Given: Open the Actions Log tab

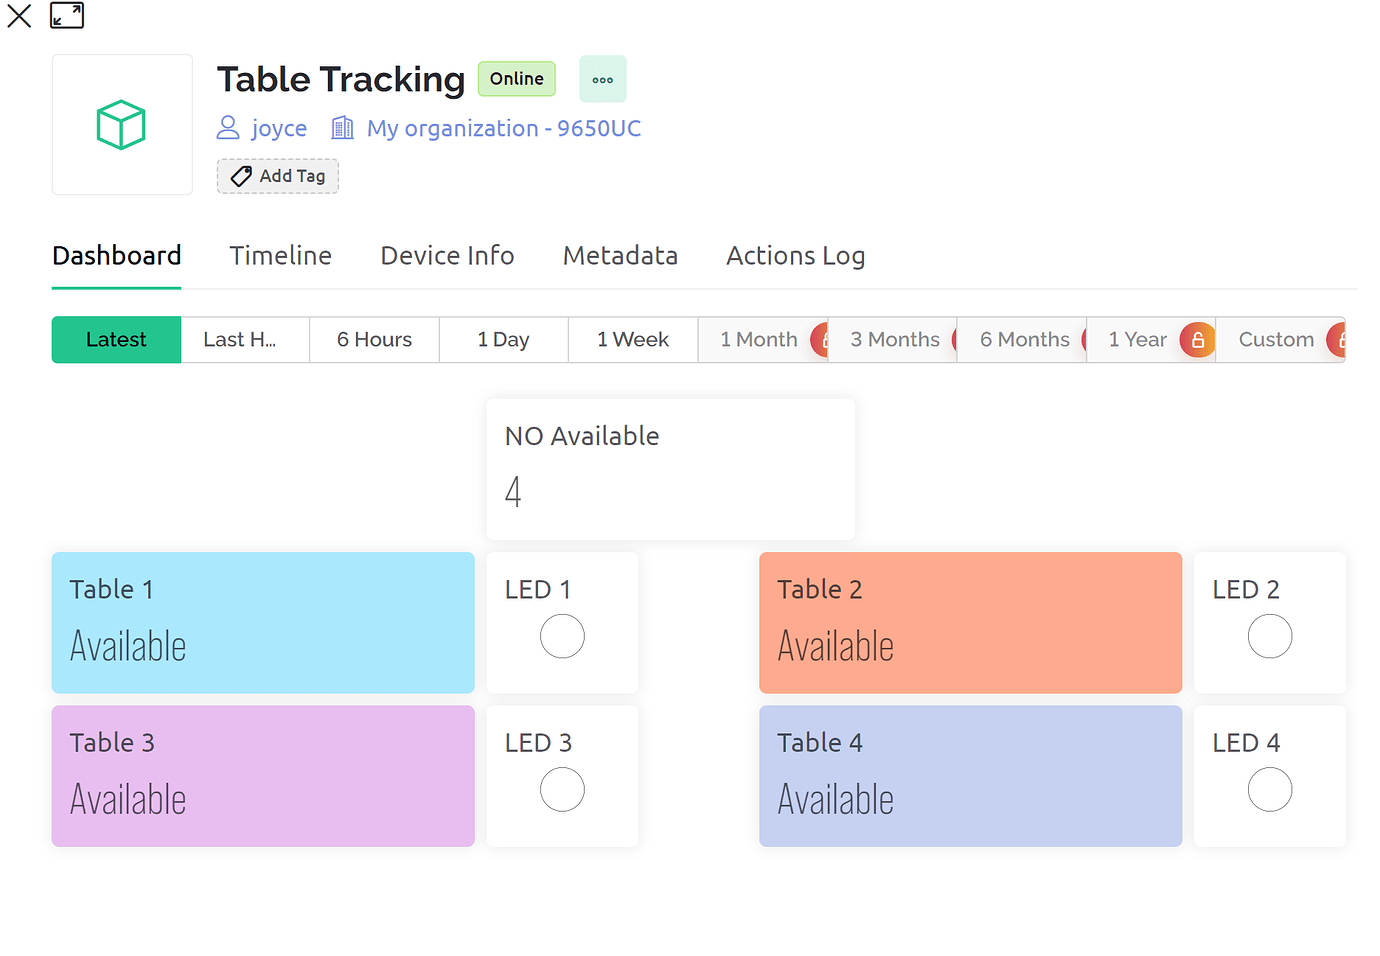Looking at the screenshot, I should click(795, 256).
